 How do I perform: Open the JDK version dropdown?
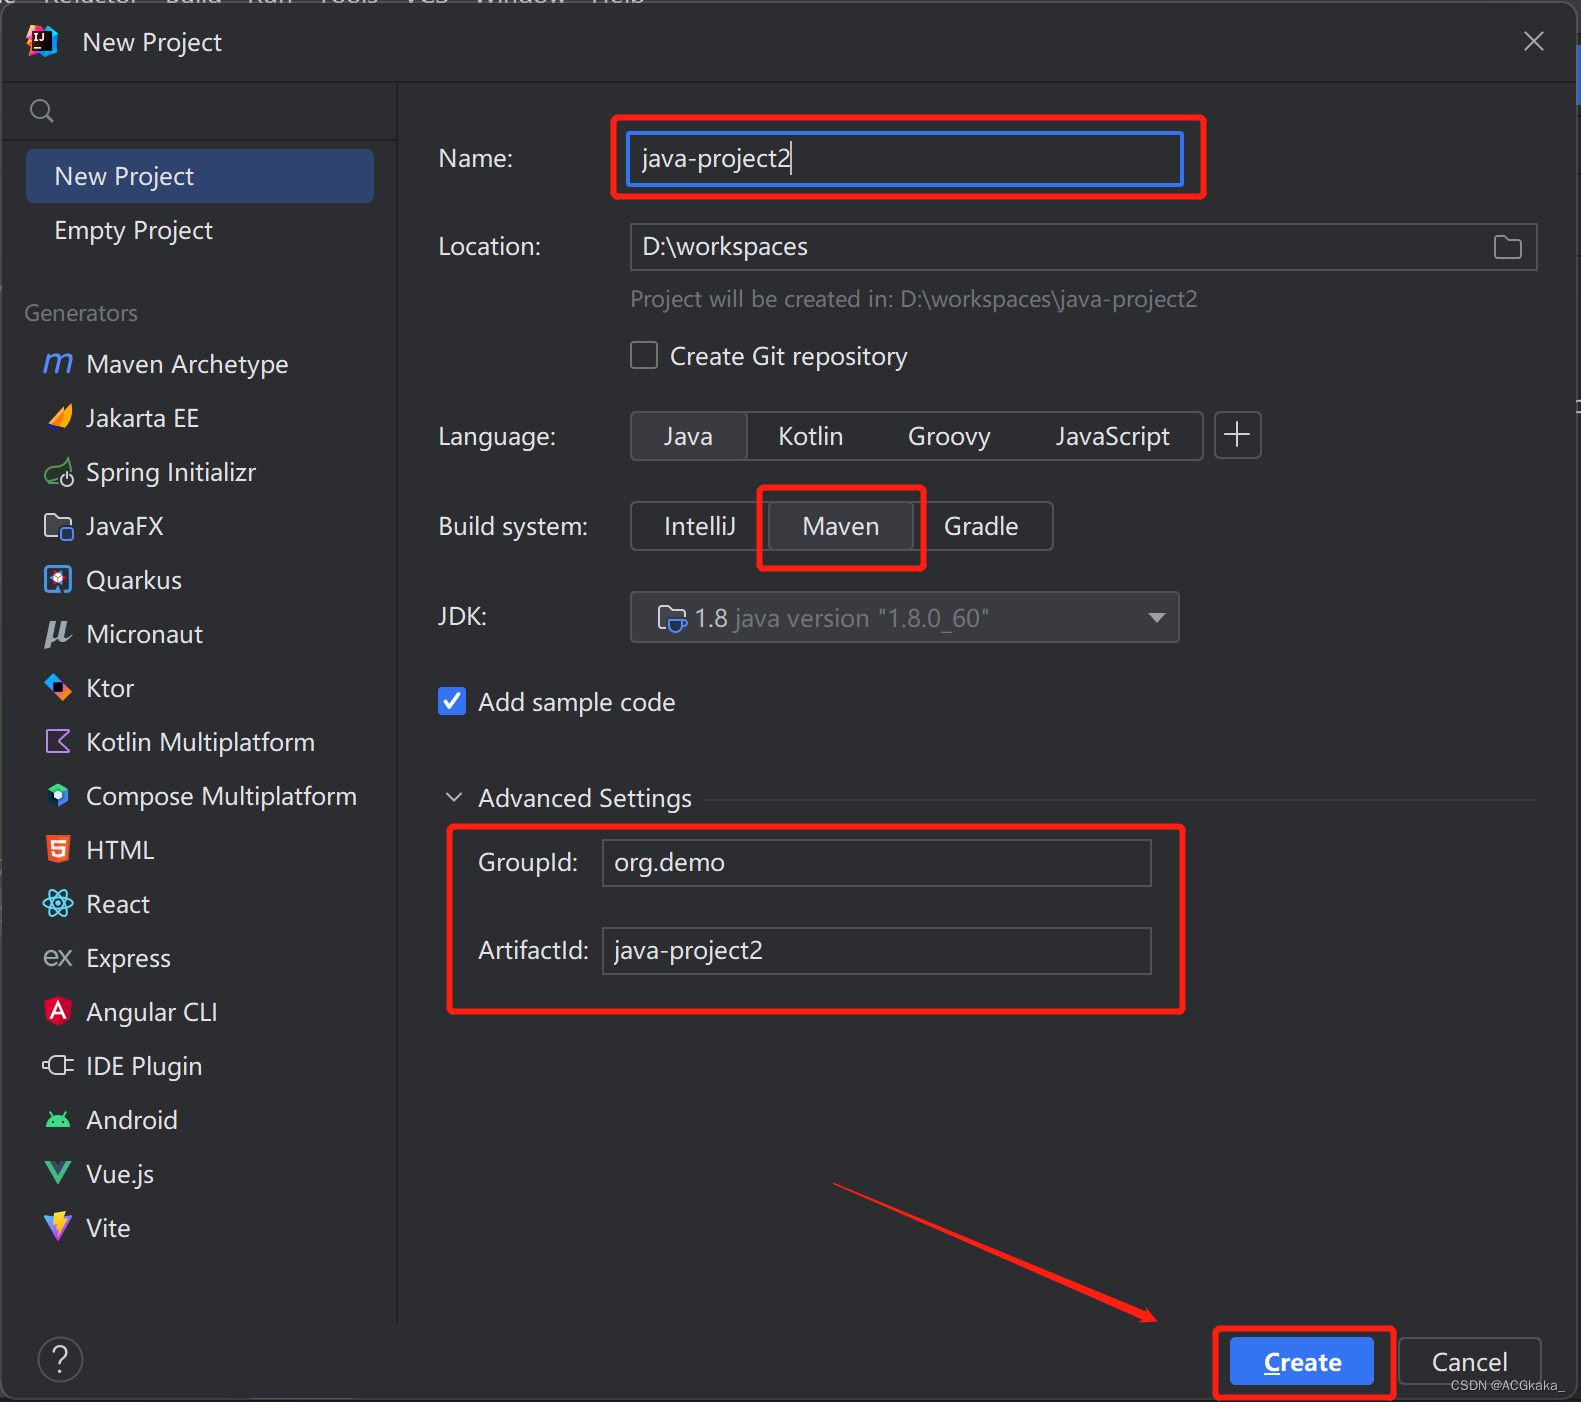(x=905, y=617)
